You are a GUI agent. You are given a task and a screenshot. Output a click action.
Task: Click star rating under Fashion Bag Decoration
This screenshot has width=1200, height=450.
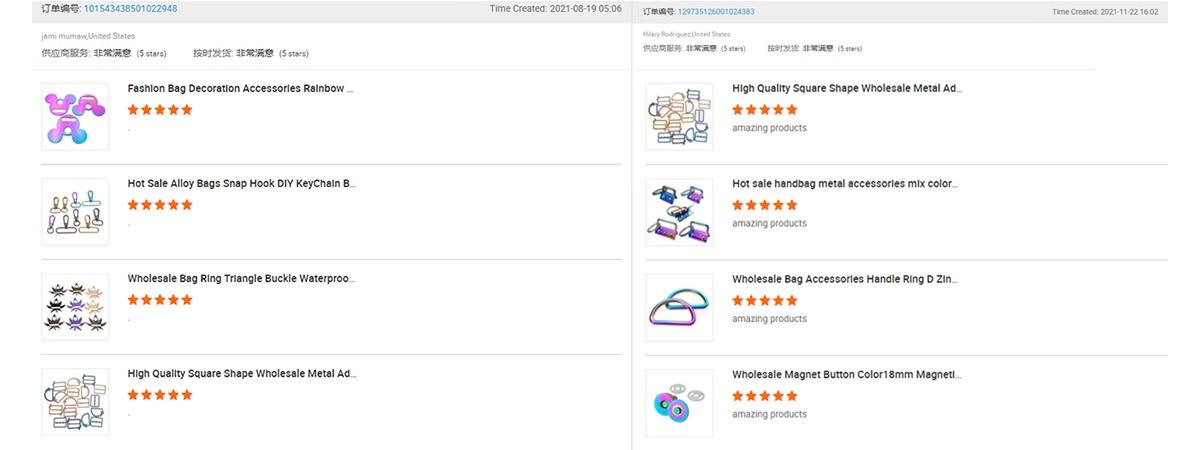tap(160, 110)
